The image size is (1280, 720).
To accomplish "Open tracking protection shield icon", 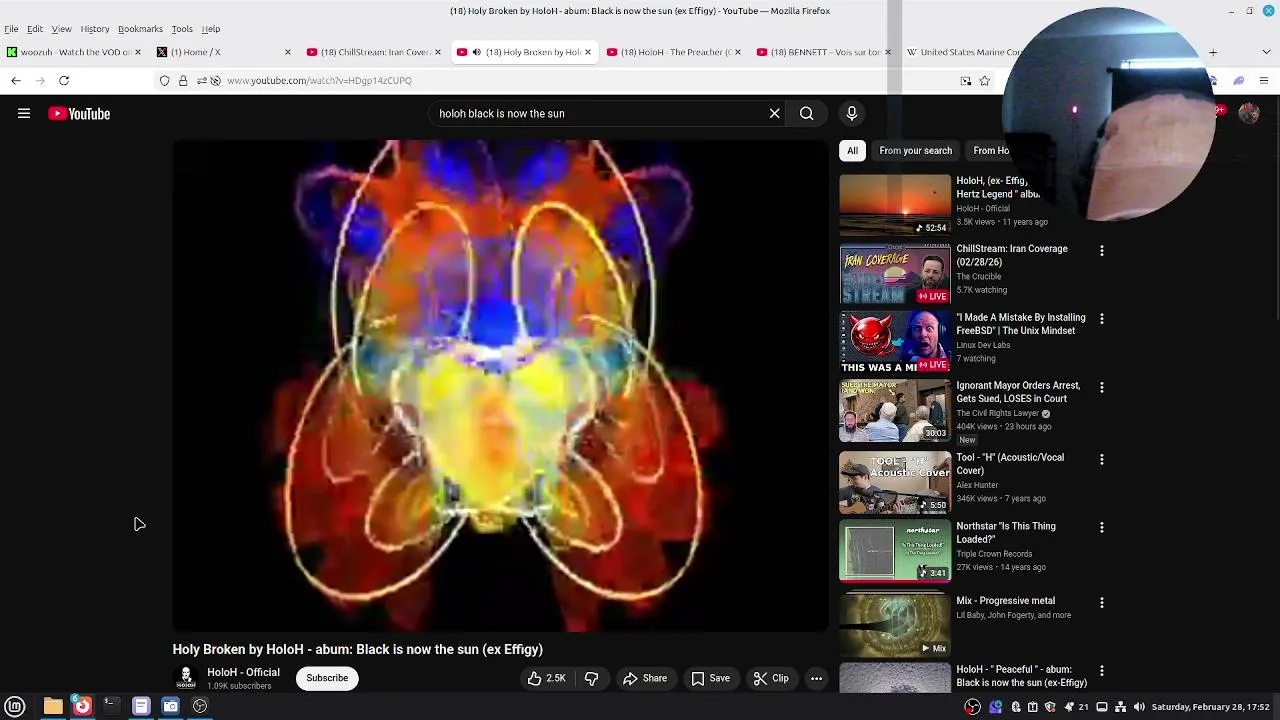I will (165, 80).
